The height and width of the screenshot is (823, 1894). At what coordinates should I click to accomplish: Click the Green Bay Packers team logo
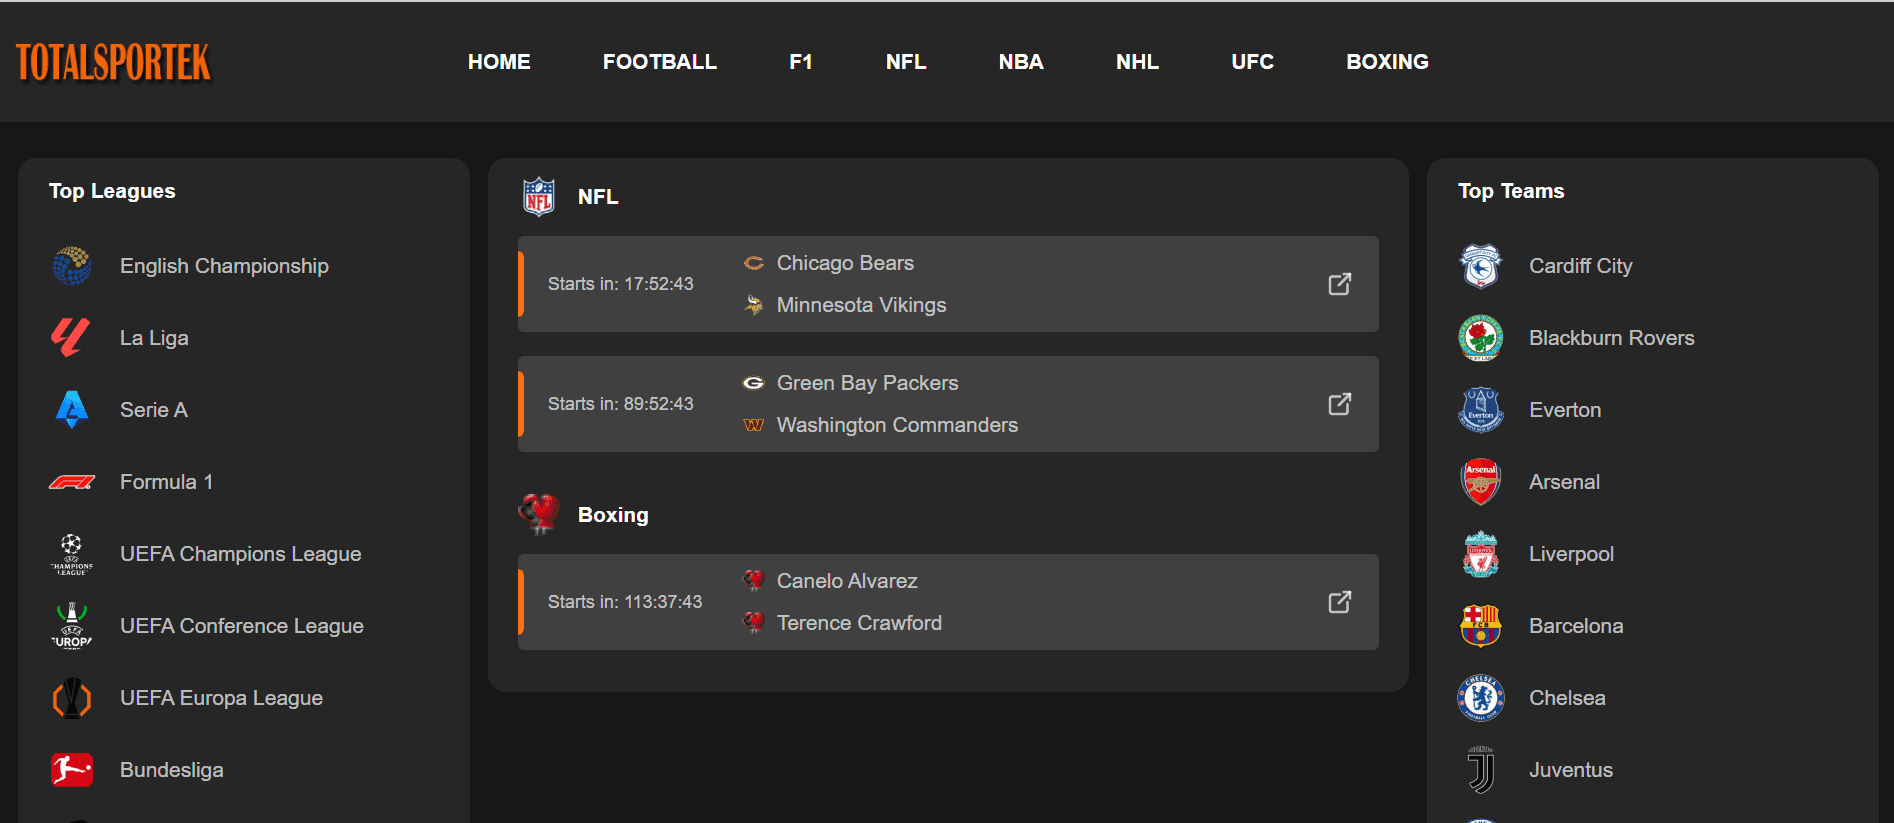click(x=753, y=383)
